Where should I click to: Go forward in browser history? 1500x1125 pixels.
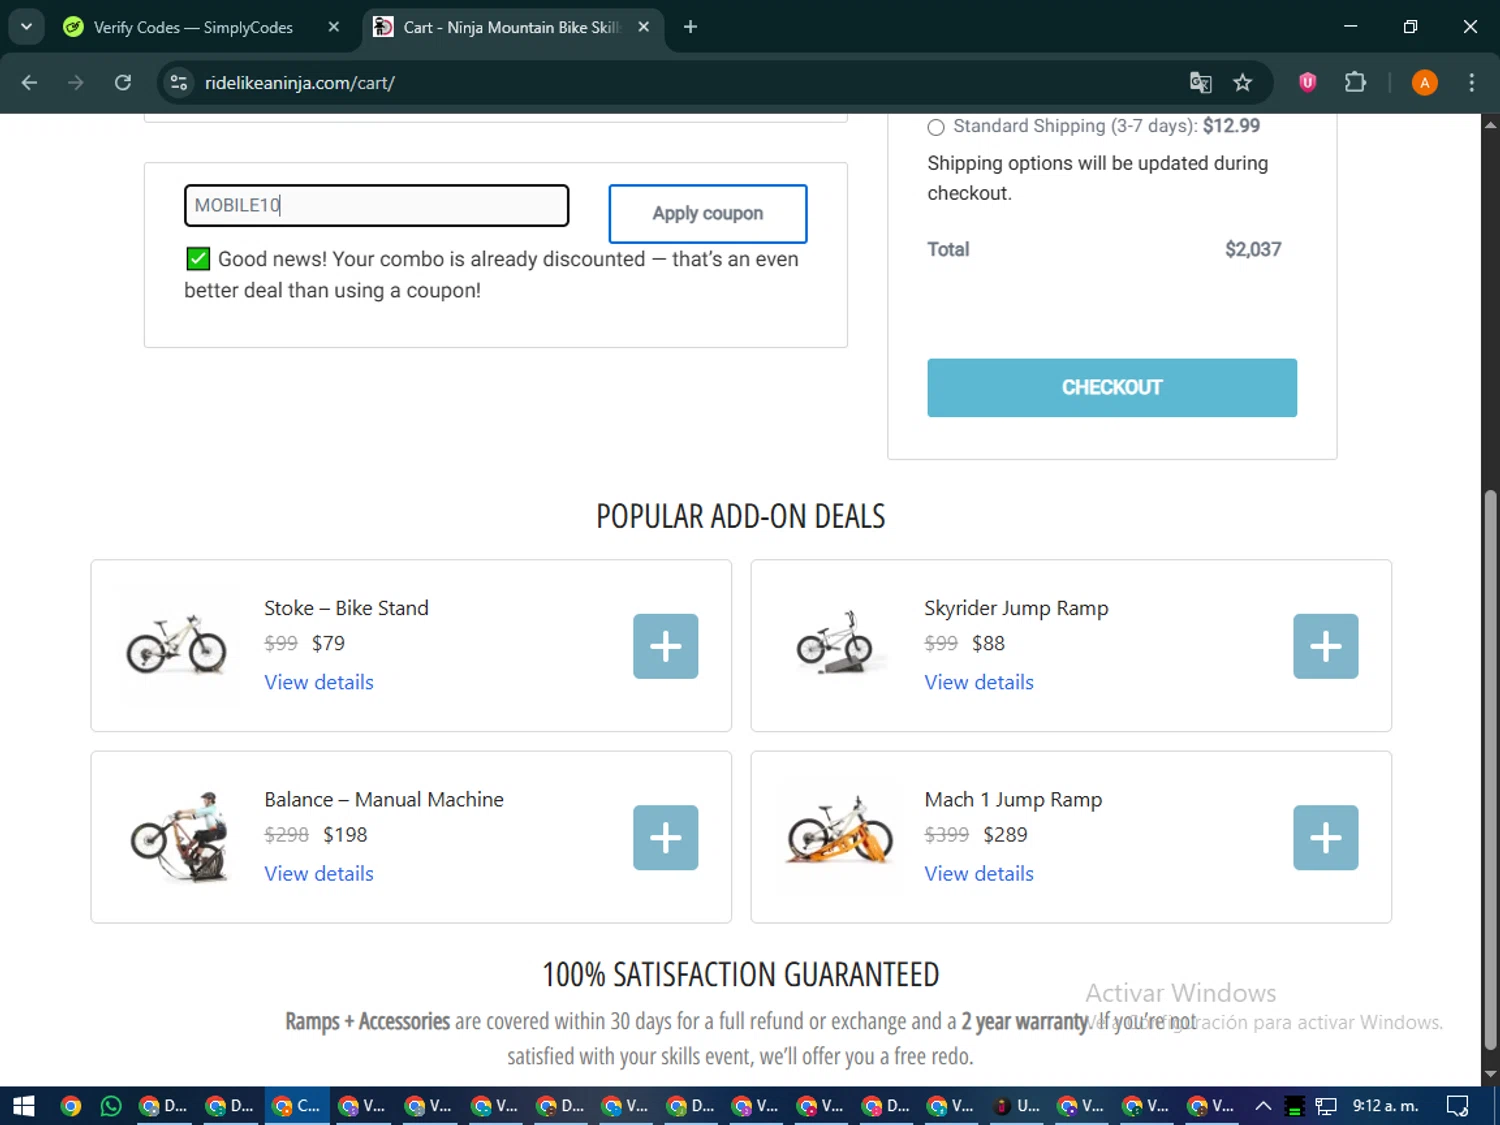click(76, 83)
